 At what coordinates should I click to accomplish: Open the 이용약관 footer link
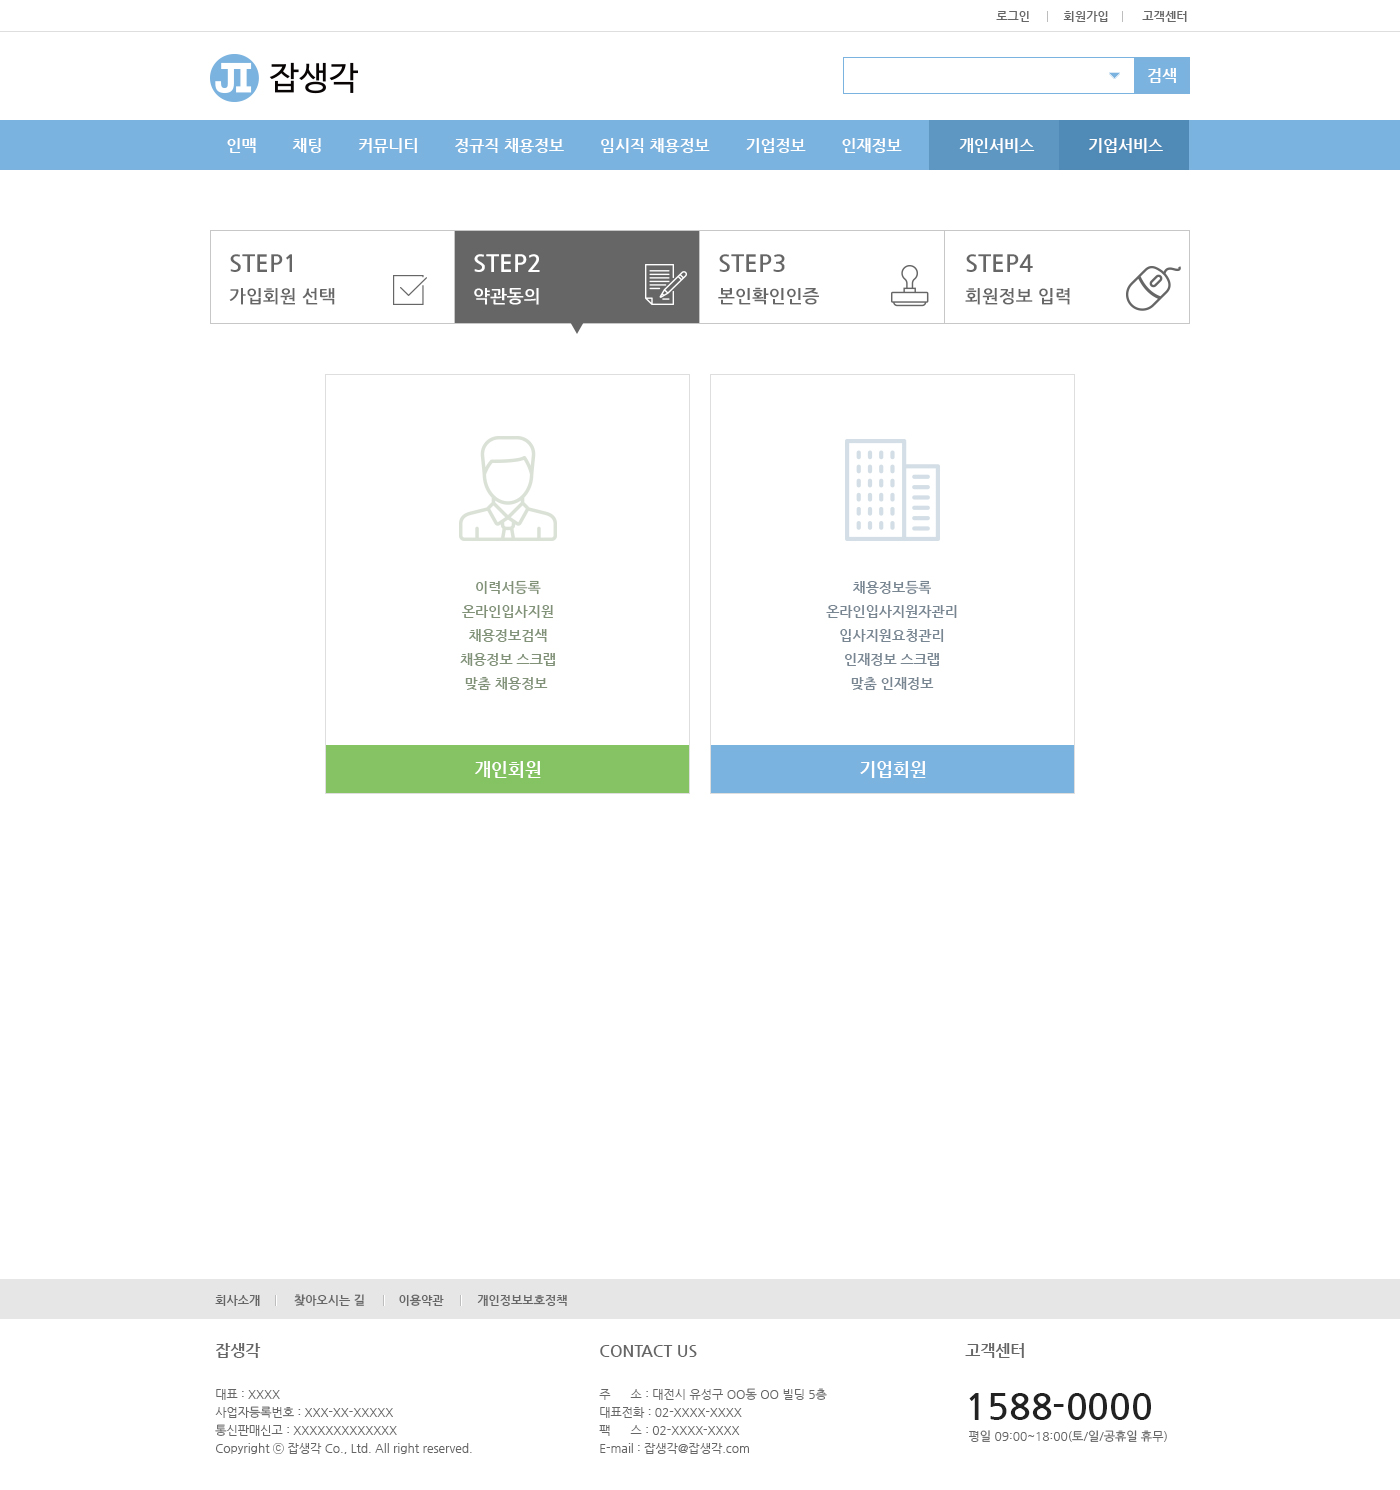coord(421,1300)
